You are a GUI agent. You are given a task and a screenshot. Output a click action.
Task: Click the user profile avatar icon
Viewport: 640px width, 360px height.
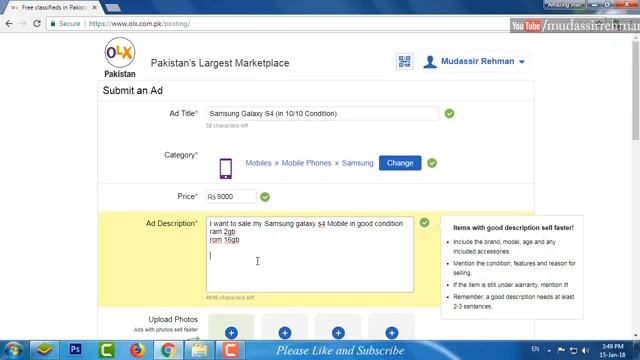tap(430, 62)
